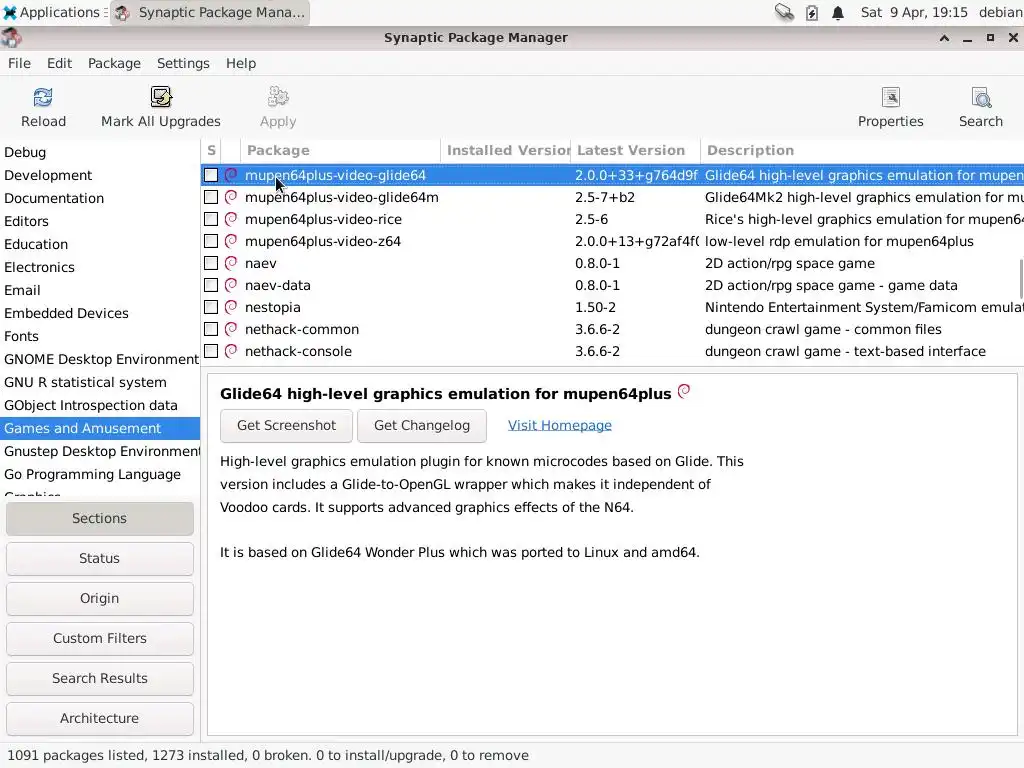Toggle status checkbox for nethack-common
The image size is (1024, 768).
click(211, 329)
